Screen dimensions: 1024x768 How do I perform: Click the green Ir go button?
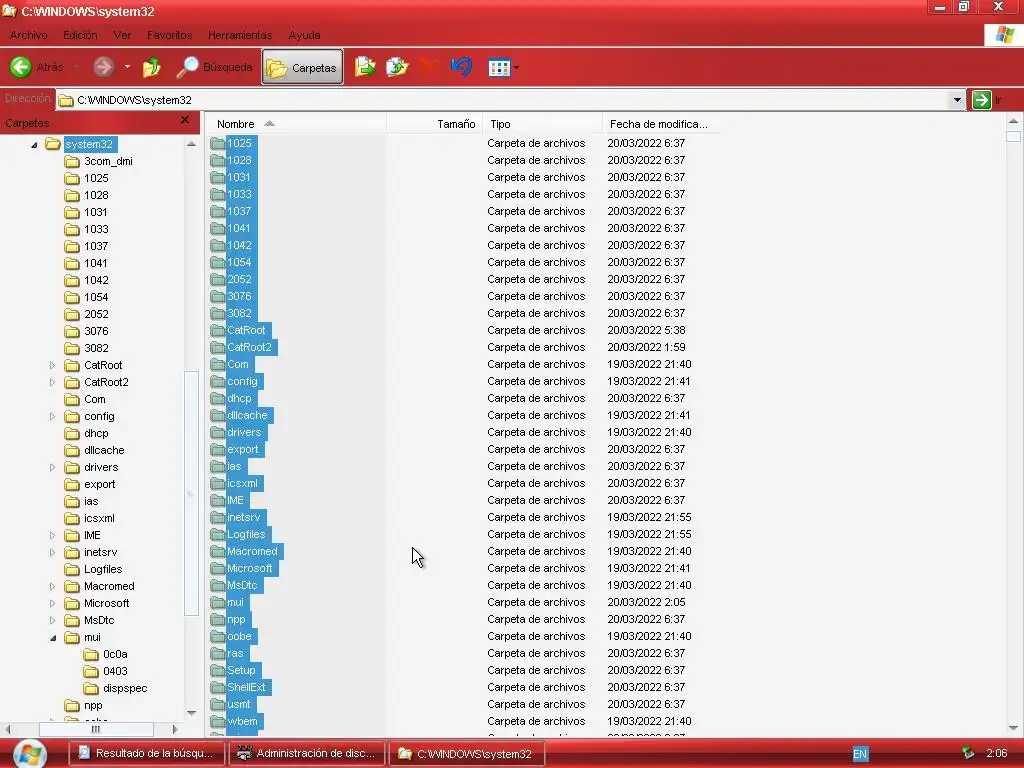tap(982, 100)
